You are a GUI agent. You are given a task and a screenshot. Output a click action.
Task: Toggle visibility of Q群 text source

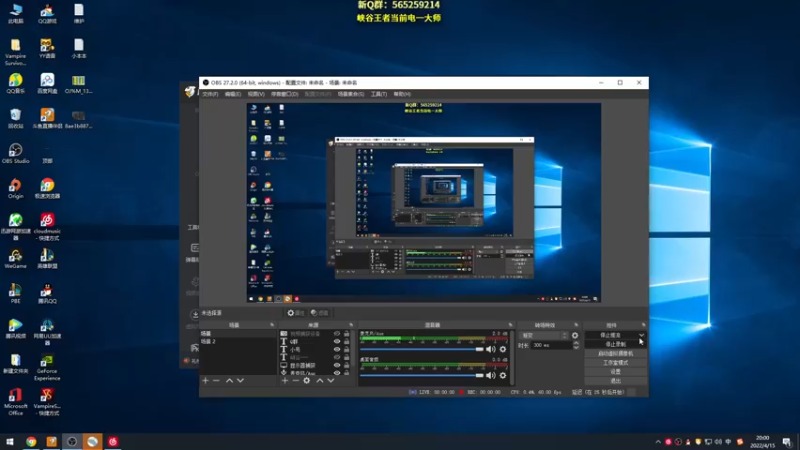click(x=337, y=342)
